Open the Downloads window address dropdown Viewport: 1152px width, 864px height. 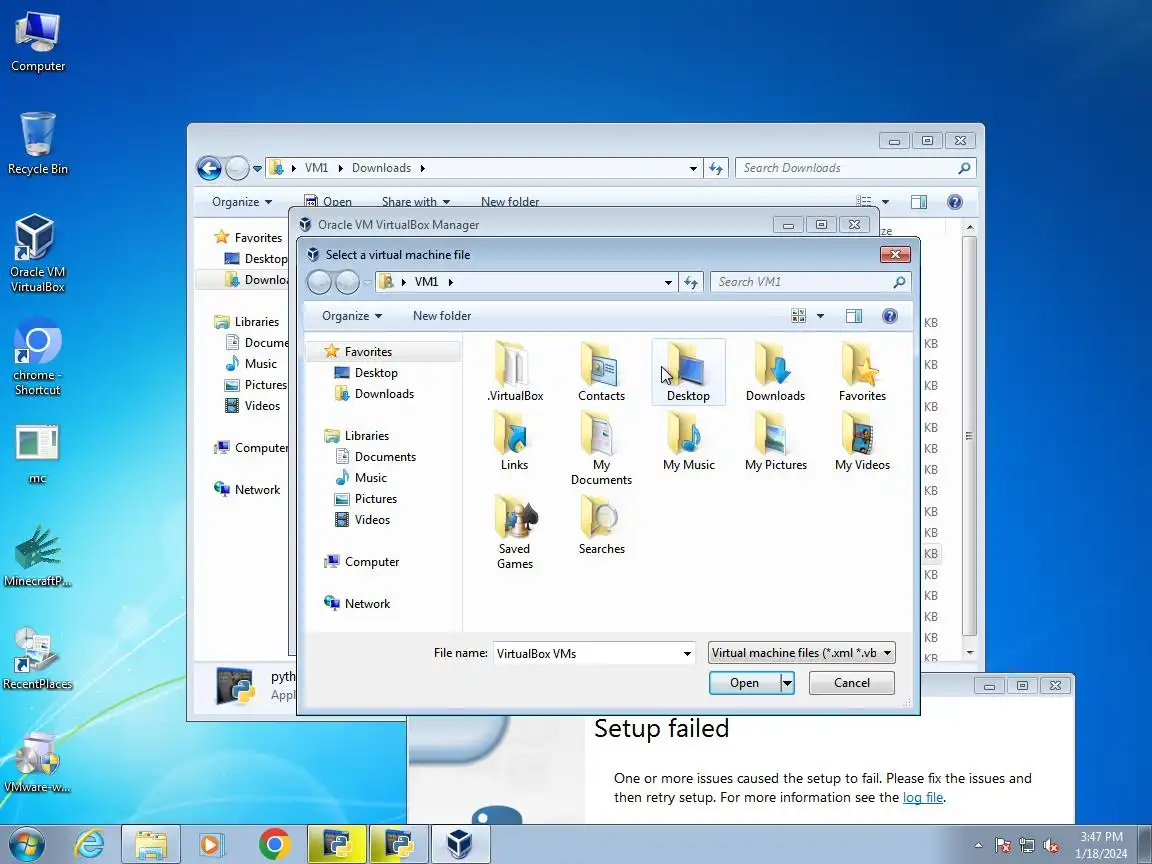[693, 168]
